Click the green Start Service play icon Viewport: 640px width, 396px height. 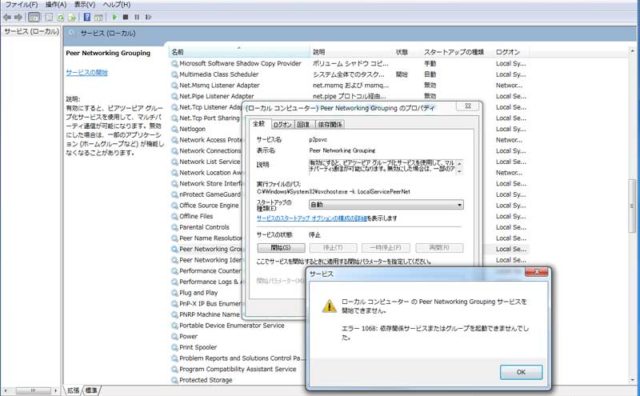click(x=115, y=17)
